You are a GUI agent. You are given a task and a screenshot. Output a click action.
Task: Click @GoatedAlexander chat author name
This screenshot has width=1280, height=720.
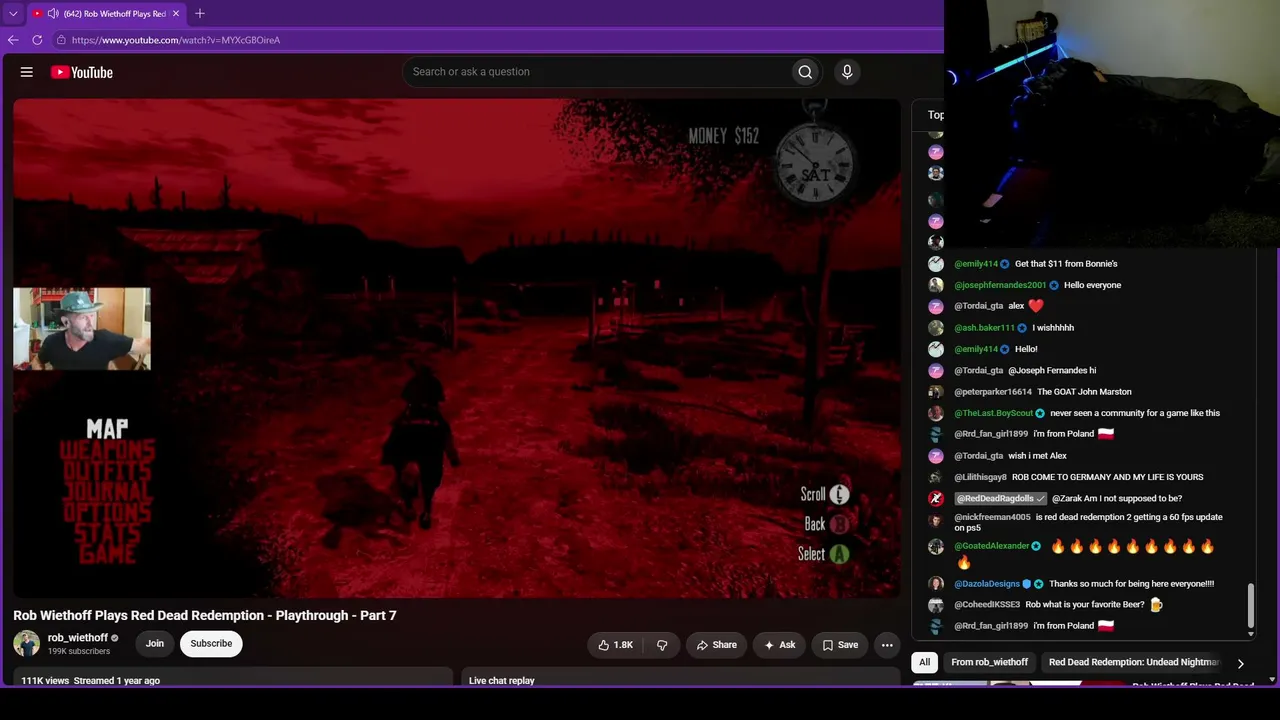pyautogui.click(x=991, y=546)
